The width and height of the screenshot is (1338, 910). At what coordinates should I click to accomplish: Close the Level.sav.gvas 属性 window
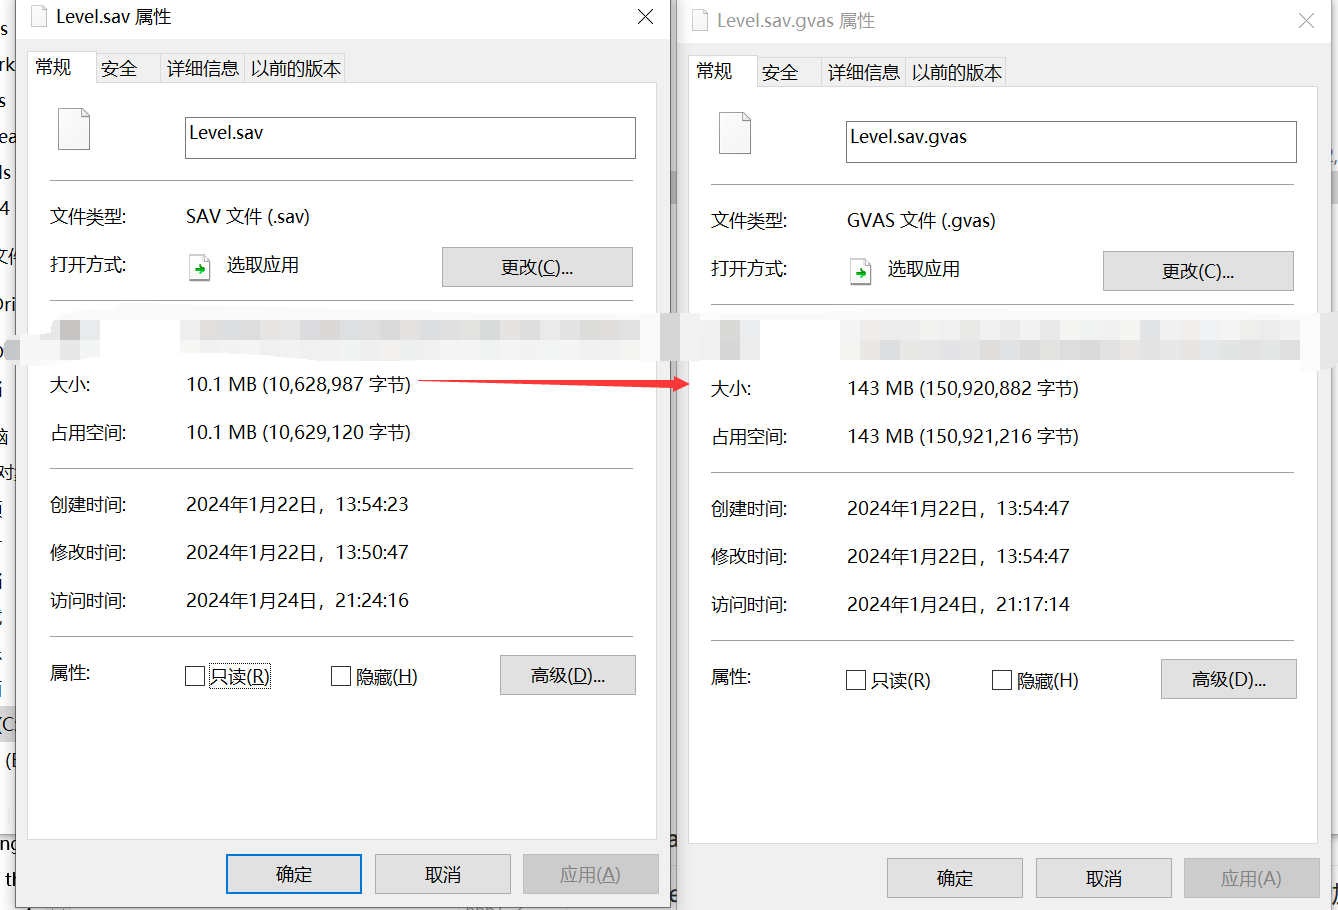1306,20
